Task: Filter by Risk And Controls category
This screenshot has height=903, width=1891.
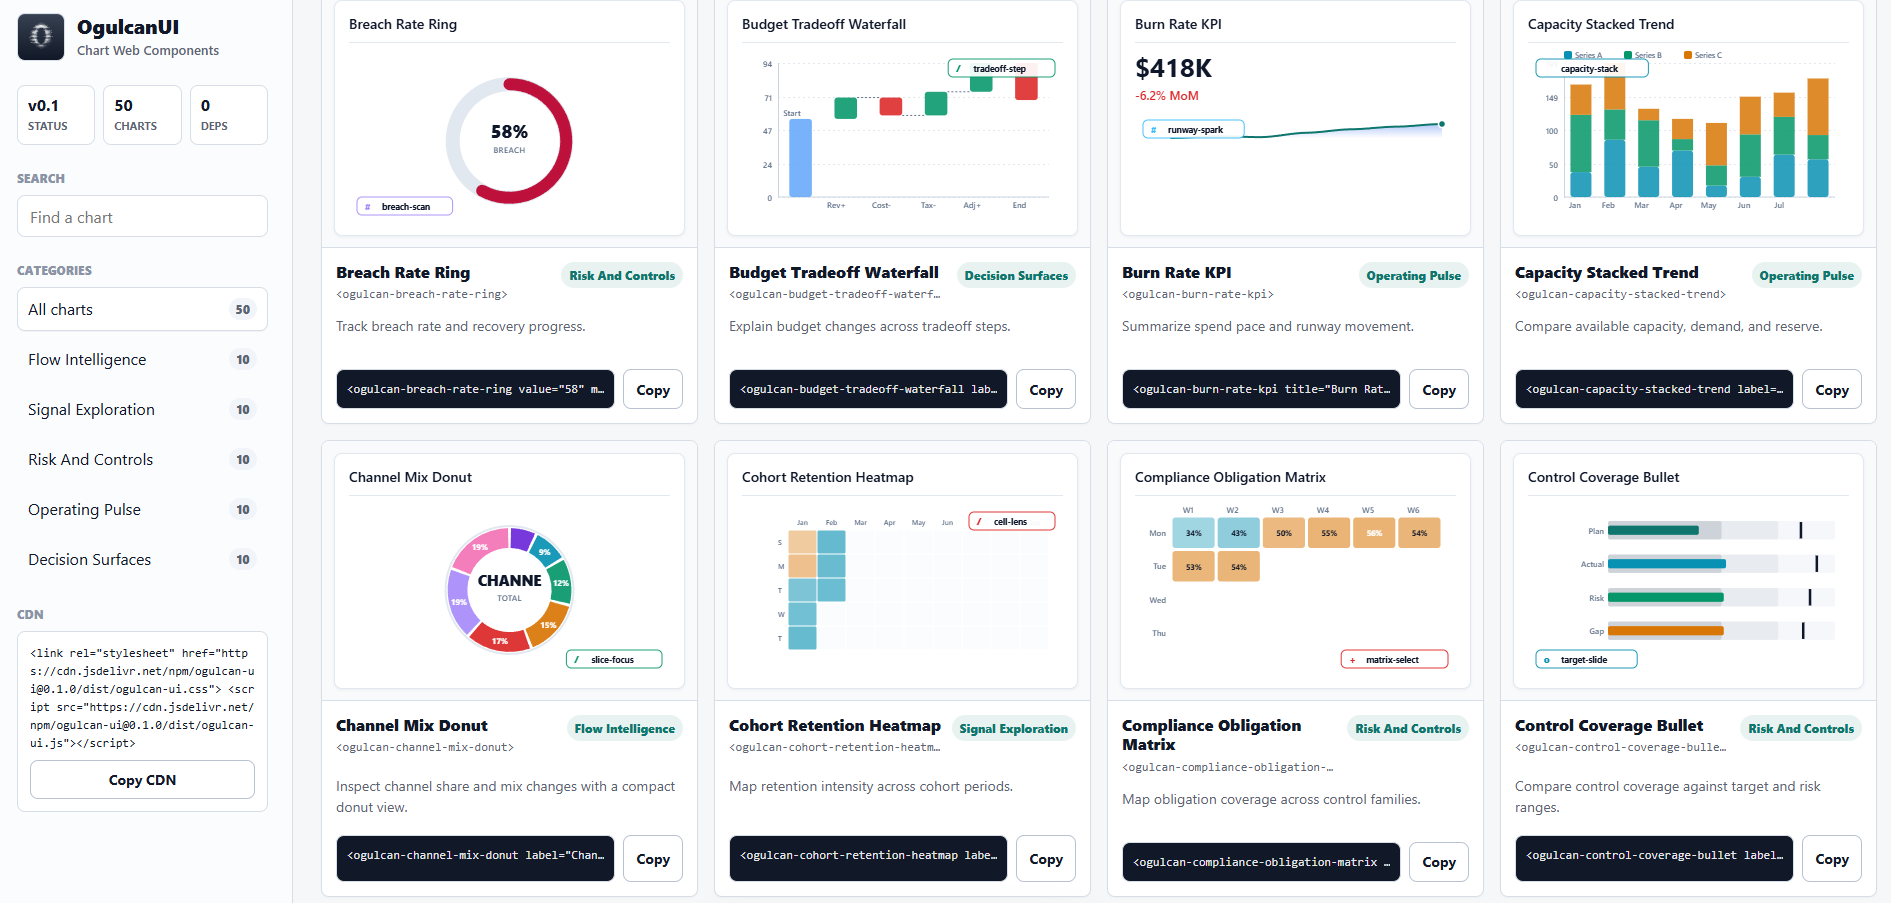Action: (142, 459)
